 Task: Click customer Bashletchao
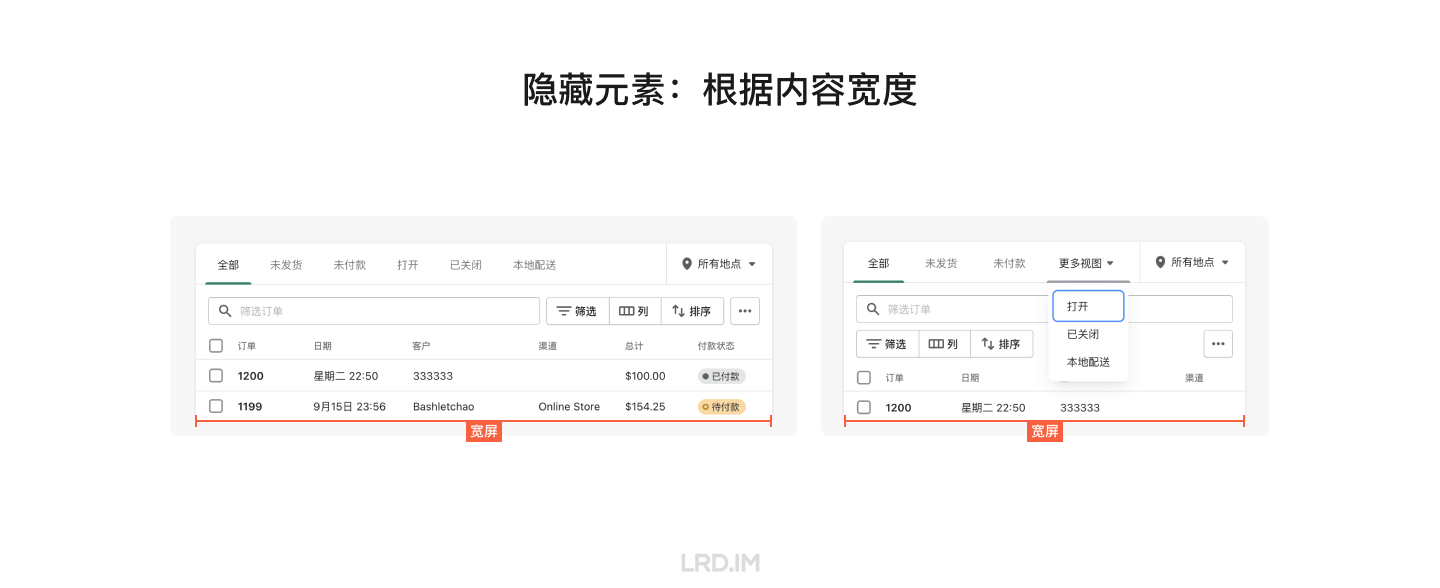[x=444, y=407]
